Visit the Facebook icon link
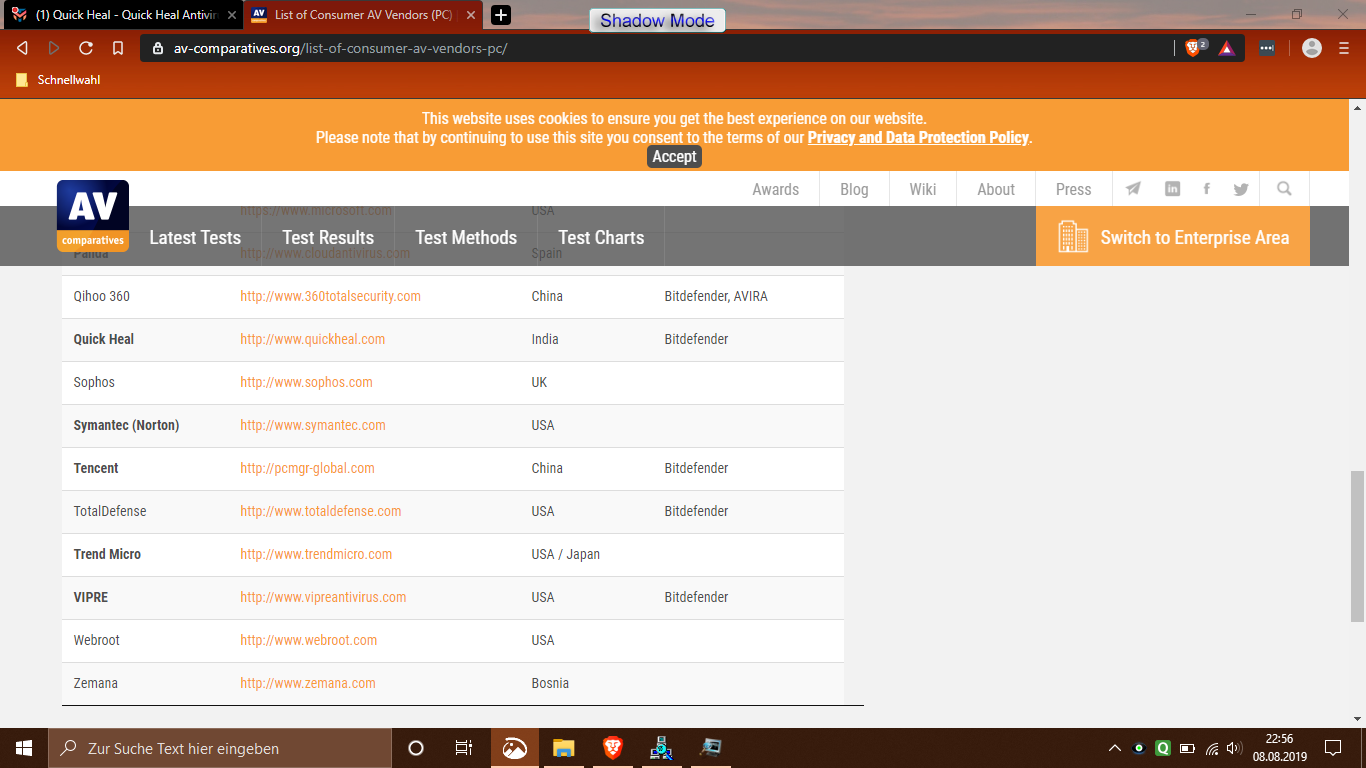 1207,189
